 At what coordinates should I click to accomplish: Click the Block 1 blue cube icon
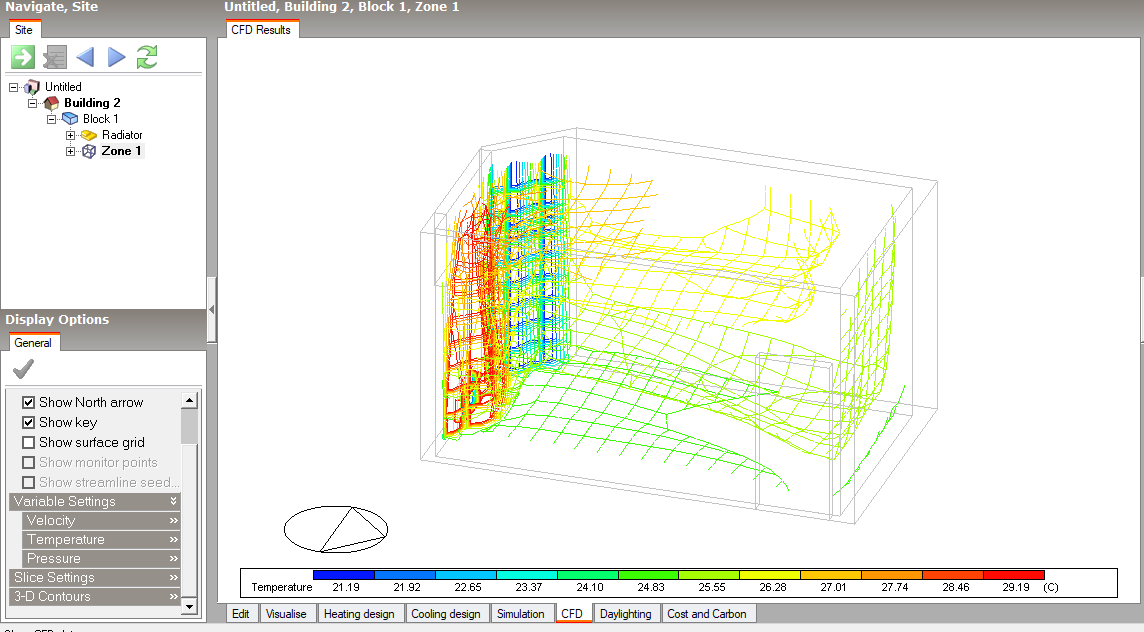point(70,119)
